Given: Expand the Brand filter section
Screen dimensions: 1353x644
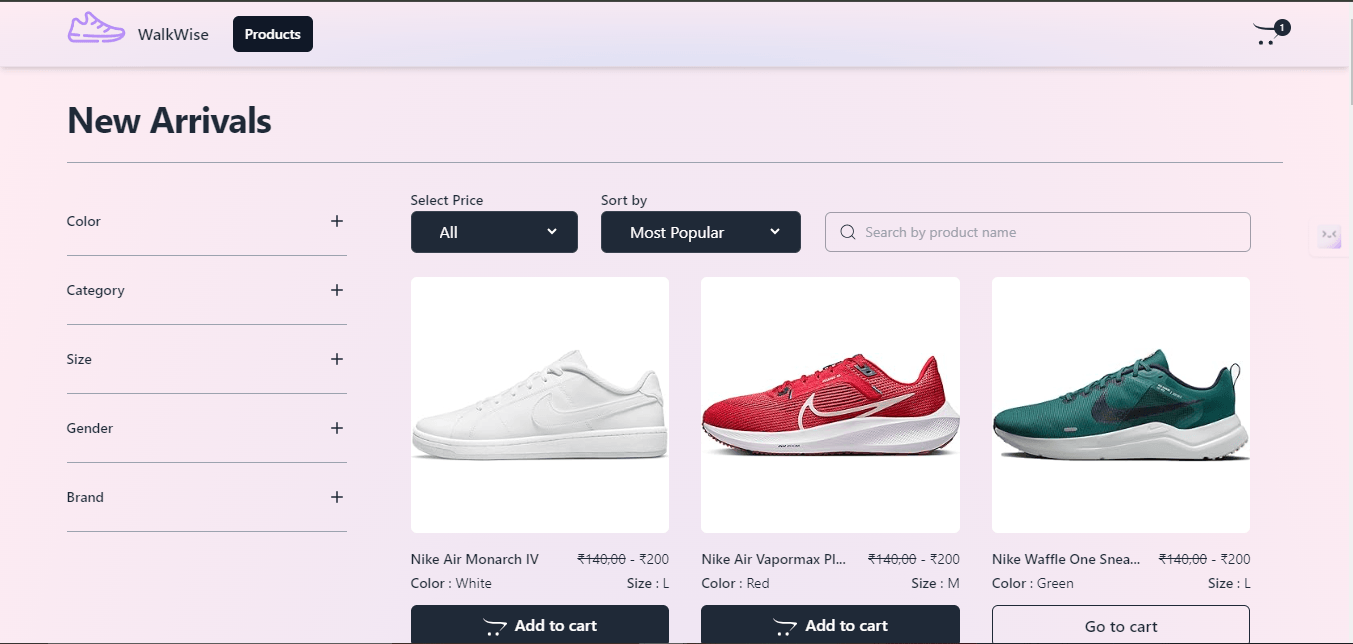Looking at the screenshot, I should click(x=207, y=497).
